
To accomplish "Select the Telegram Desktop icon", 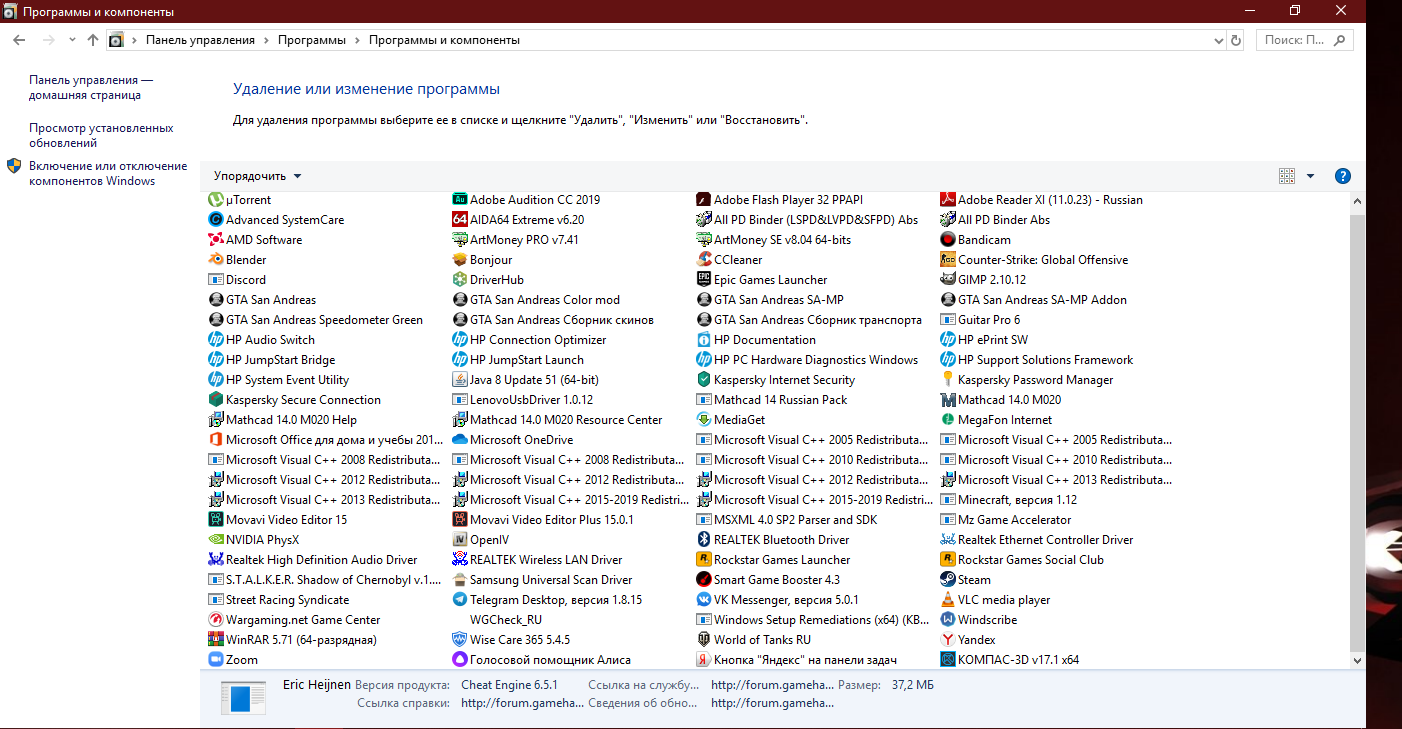I will point(460,600).
